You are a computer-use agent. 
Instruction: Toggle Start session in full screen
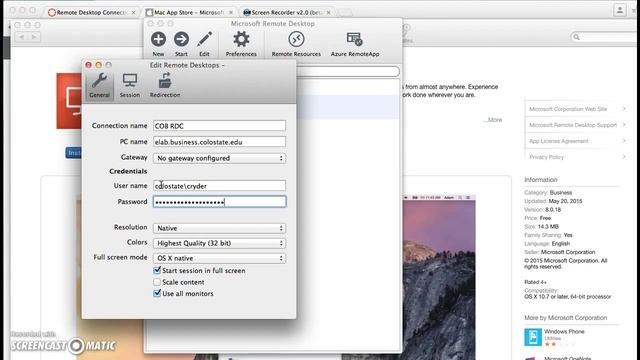point(157,270)
